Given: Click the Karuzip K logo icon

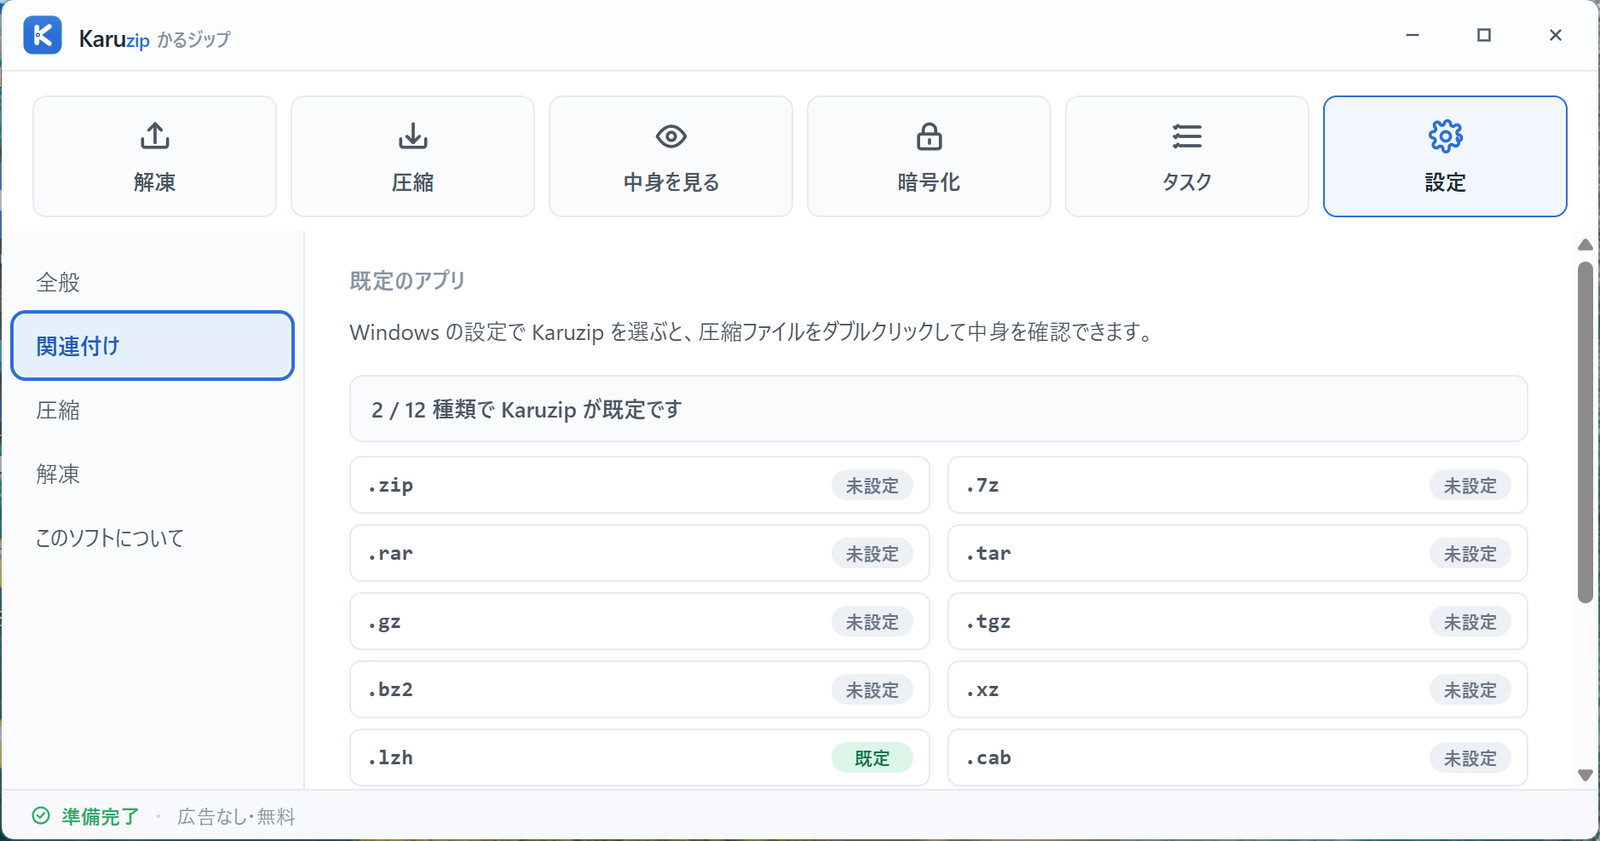Looking at the screenshot, I should pos(42,35).
